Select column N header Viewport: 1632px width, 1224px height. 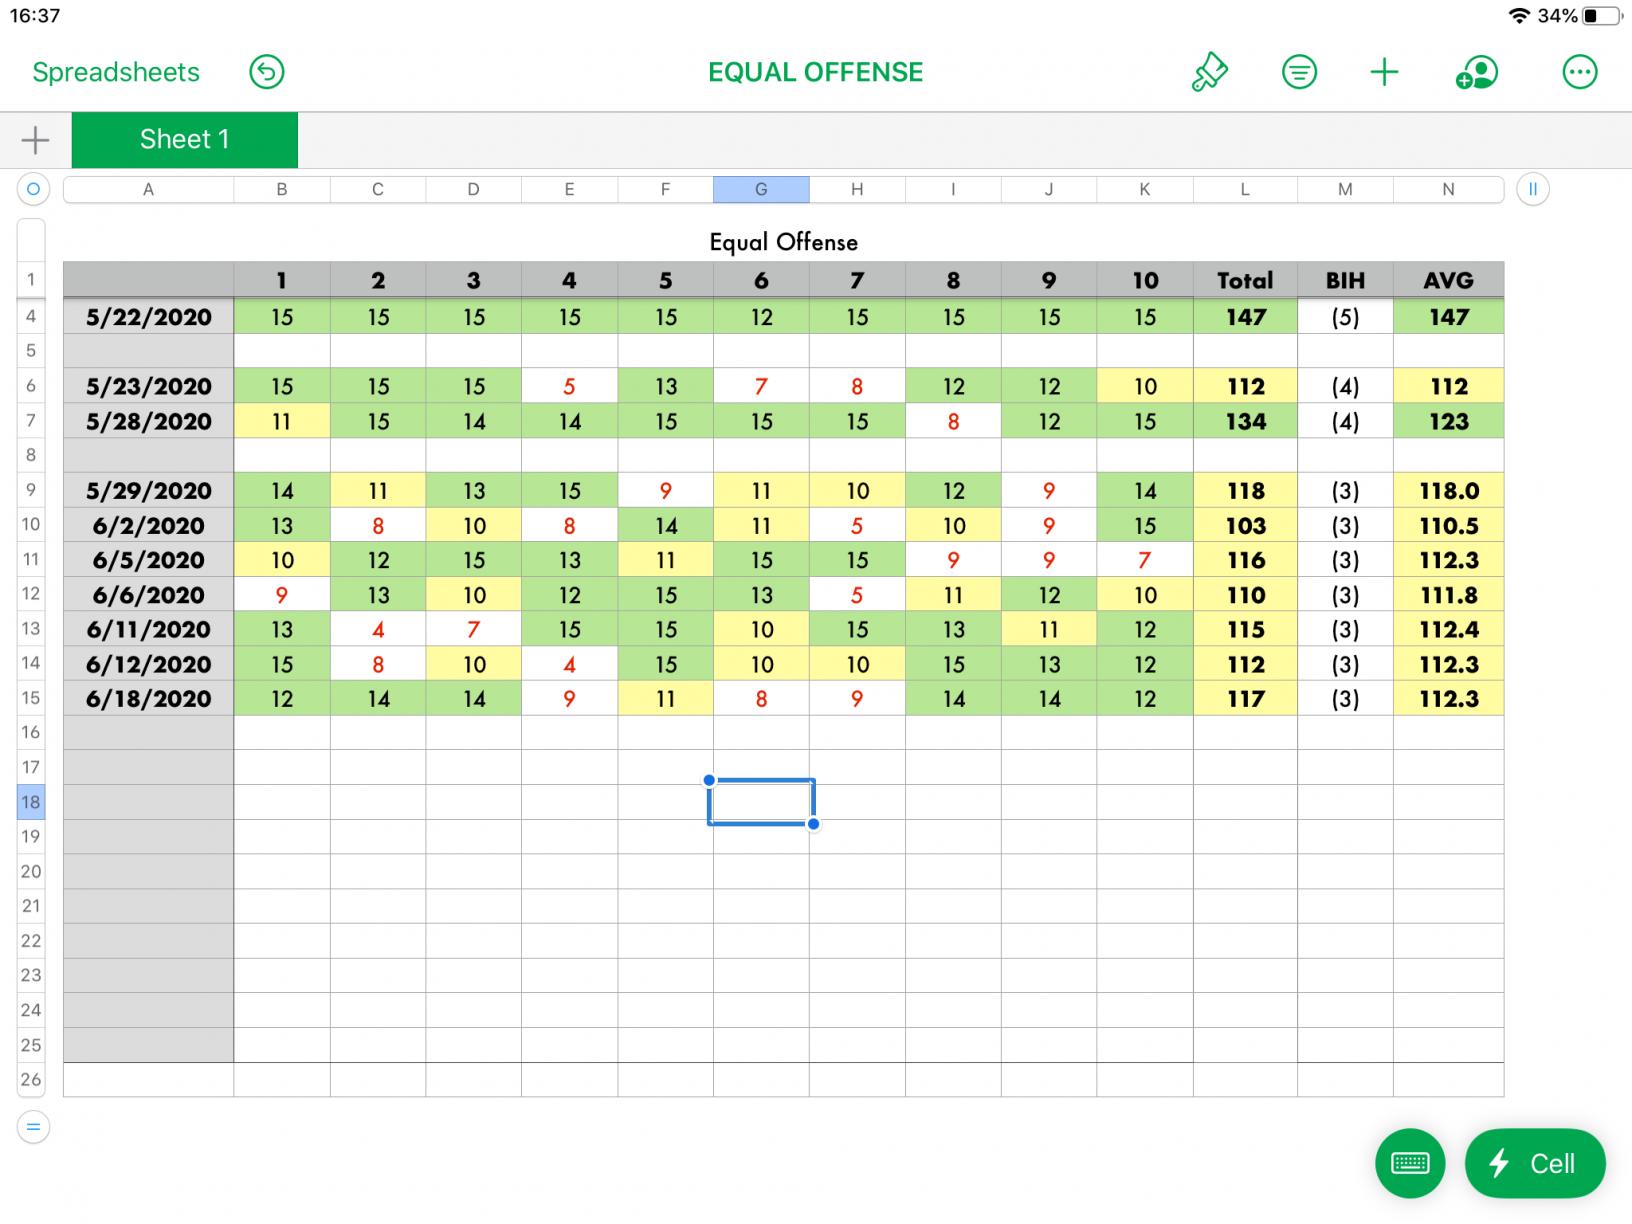[x=1448, y=189]
